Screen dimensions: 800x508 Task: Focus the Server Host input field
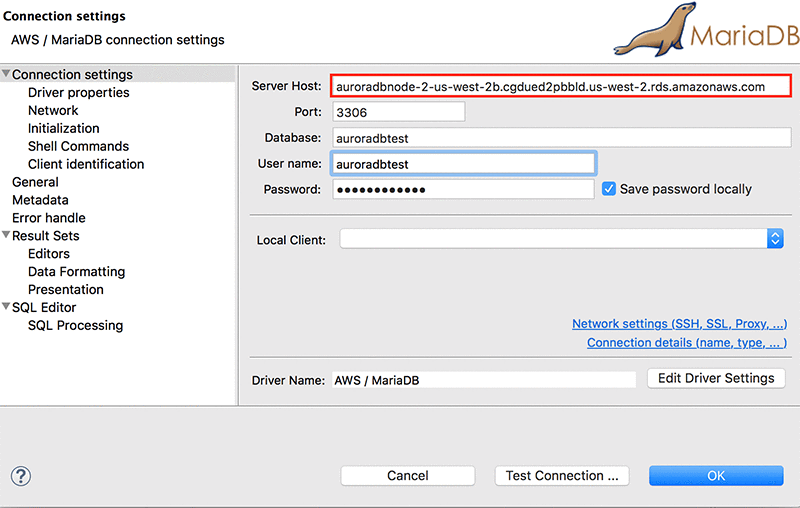[x=561, y=86]
